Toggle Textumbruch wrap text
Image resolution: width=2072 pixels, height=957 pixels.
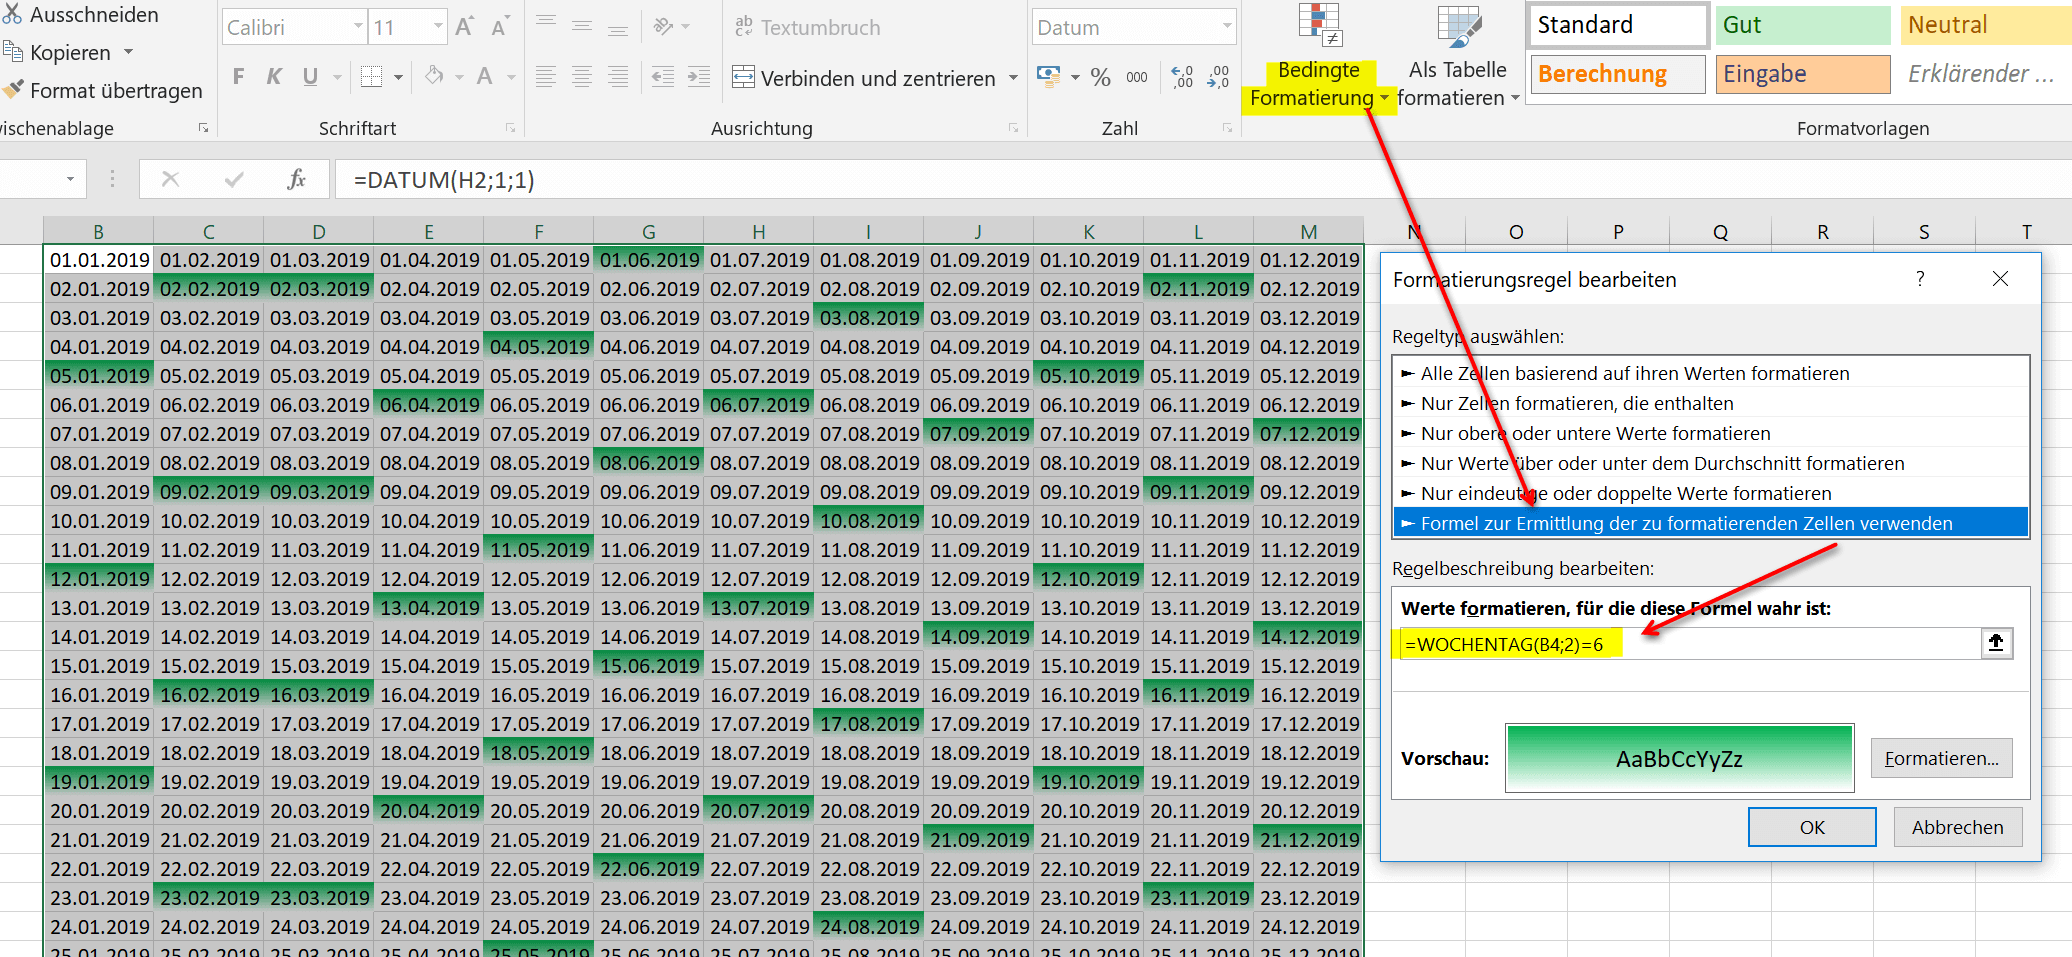tap(808, 27)
